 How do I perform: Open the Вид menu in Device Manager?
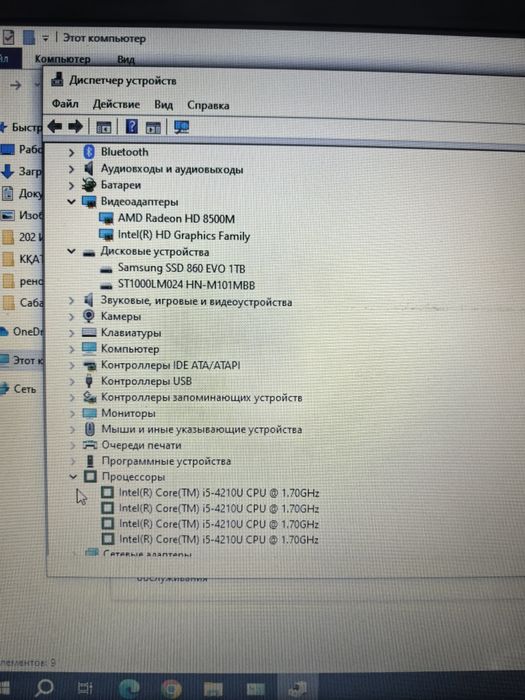[x=163, y=105]
